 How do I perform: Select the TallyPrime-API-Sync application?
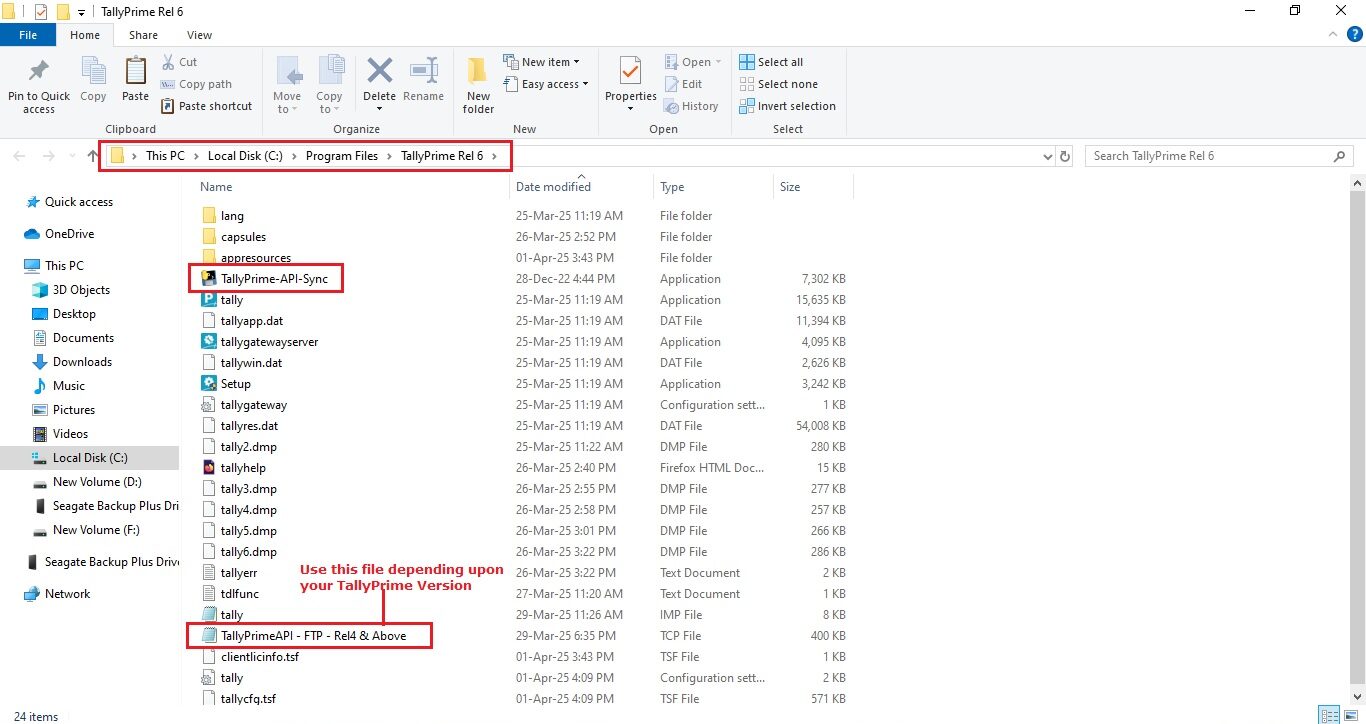click(x=265, y=279)
